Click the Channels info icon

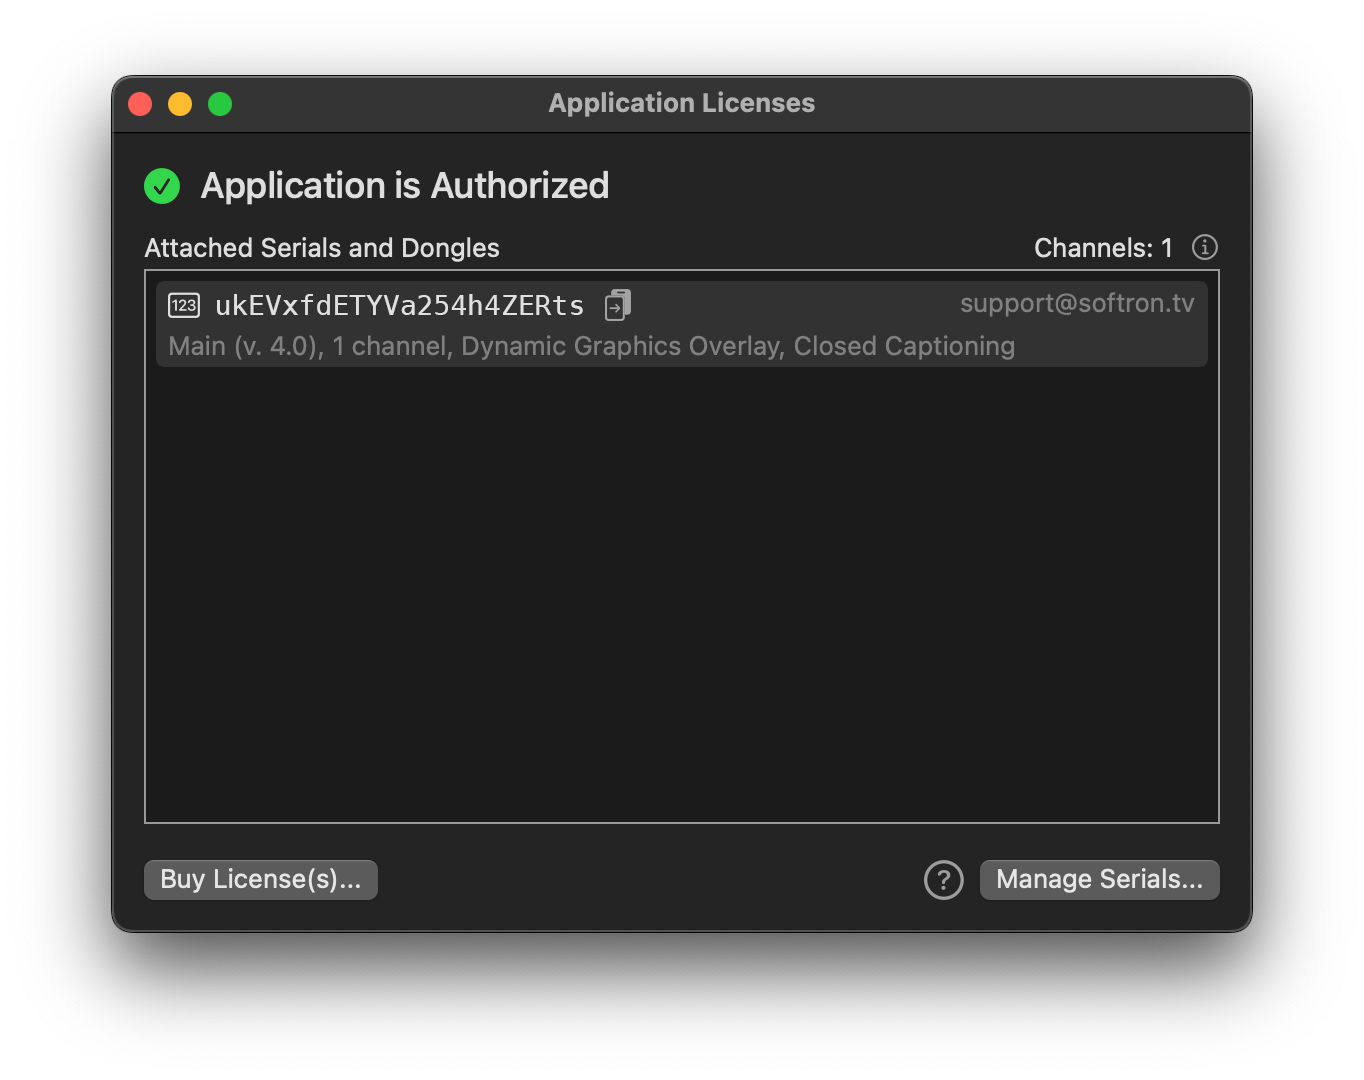1205,247
